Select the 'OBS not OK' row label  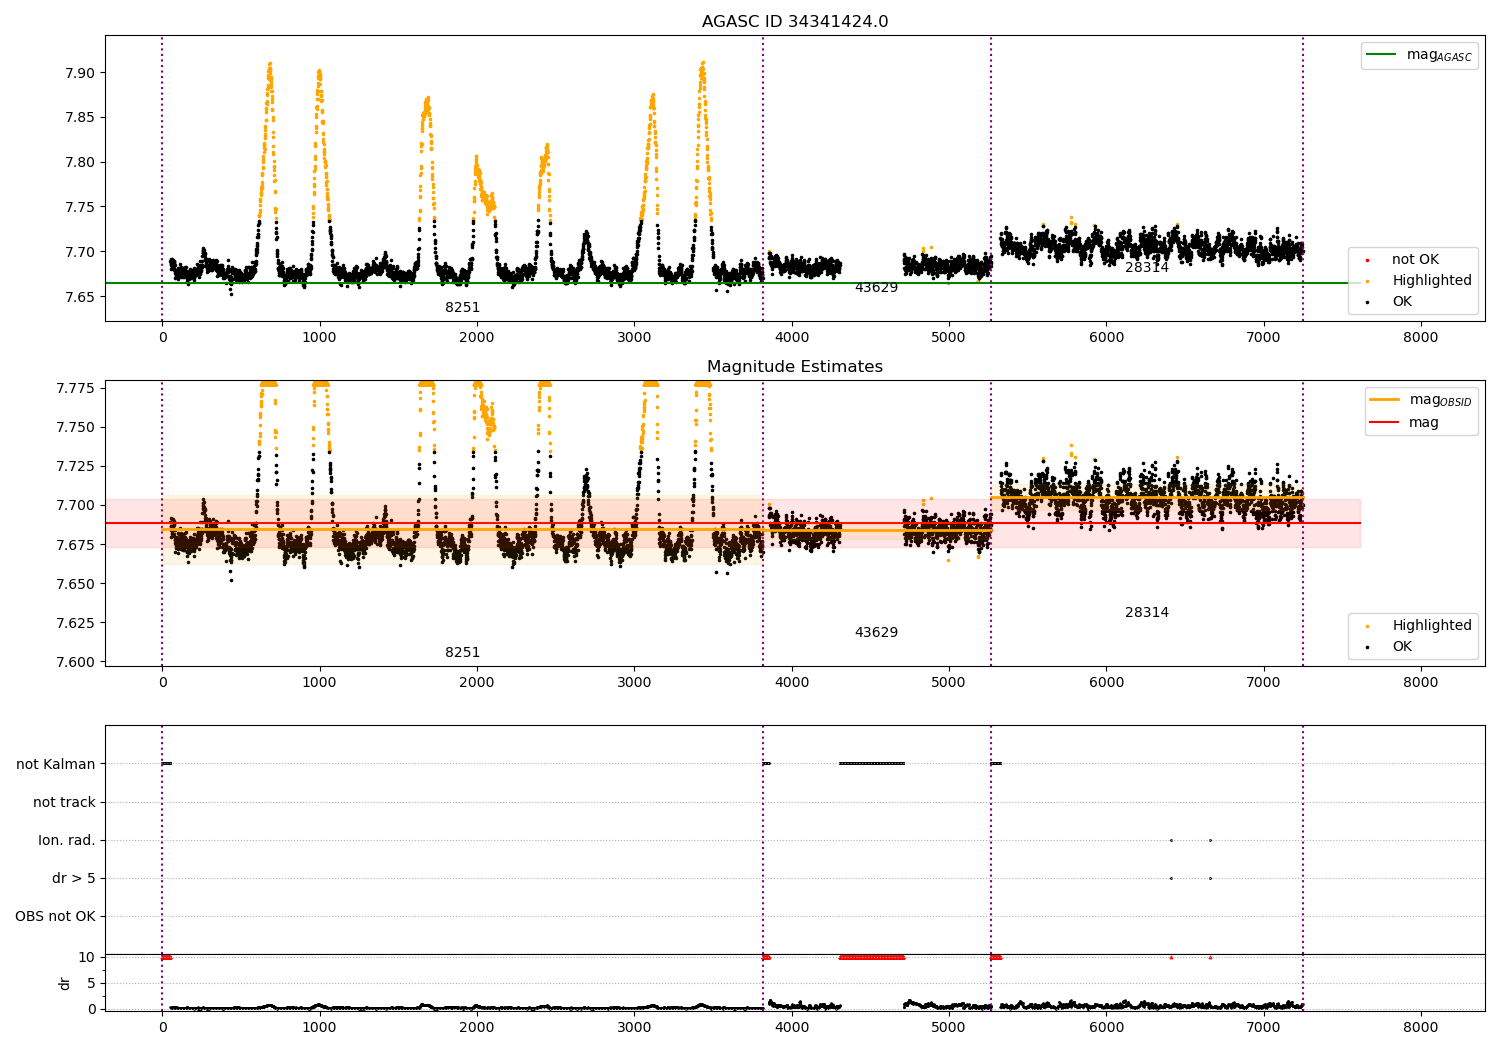(55, 916)
